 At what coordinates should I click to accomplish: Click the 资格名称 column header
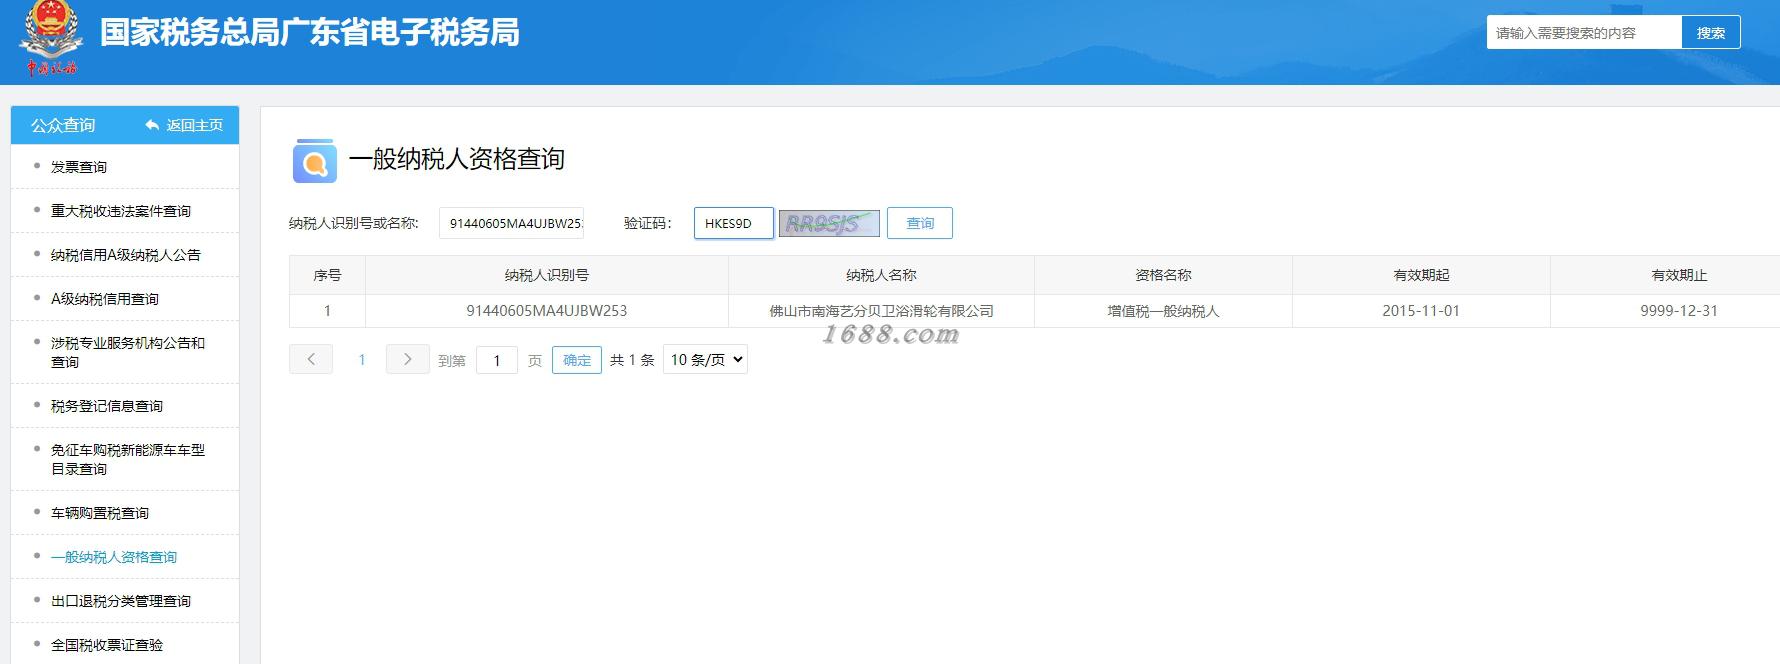[1163, 275]
